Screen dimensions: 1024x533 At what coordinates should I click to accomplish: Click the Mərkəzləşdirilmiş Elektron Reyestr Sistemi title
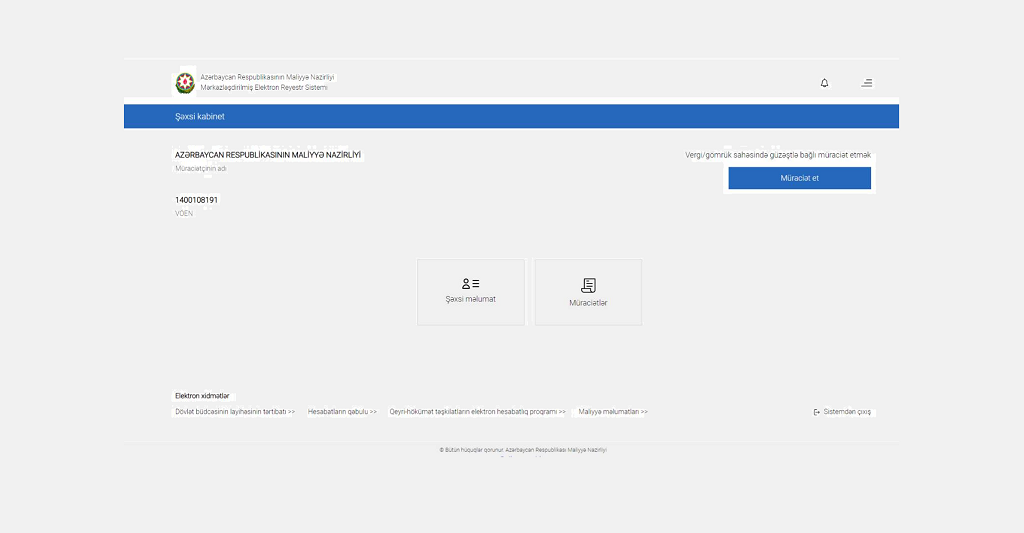(x=264, y=88)
